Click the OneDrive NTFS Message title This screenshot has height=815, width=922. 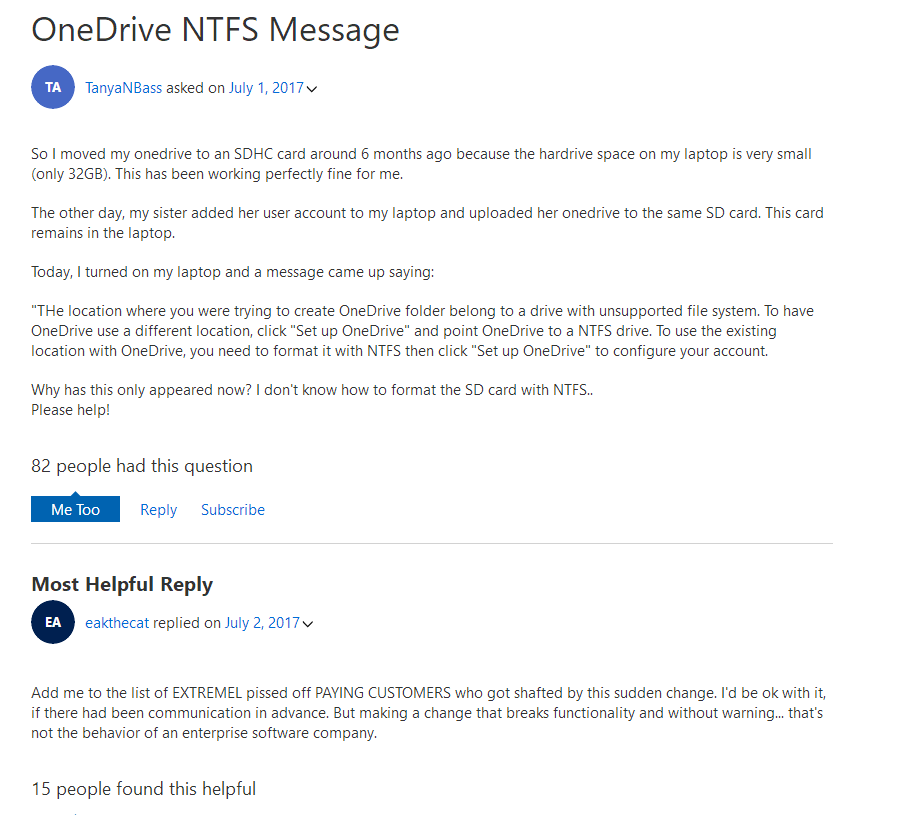pos(215,29)
